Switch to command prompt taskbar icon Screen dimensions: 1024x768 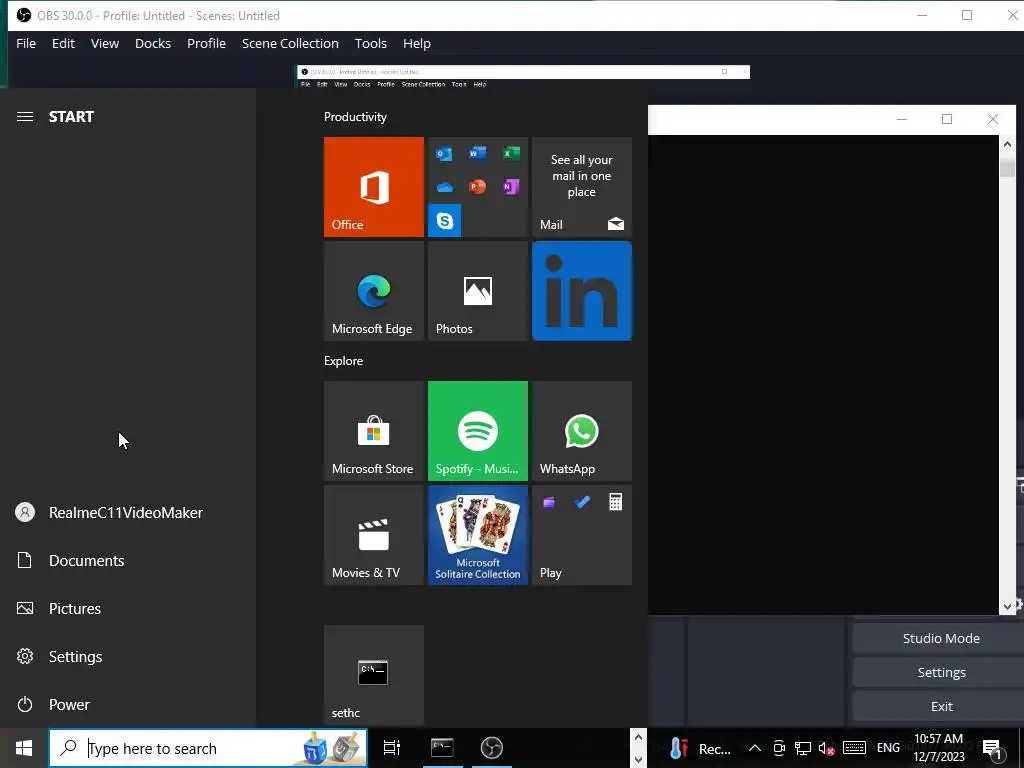(442, 748)
